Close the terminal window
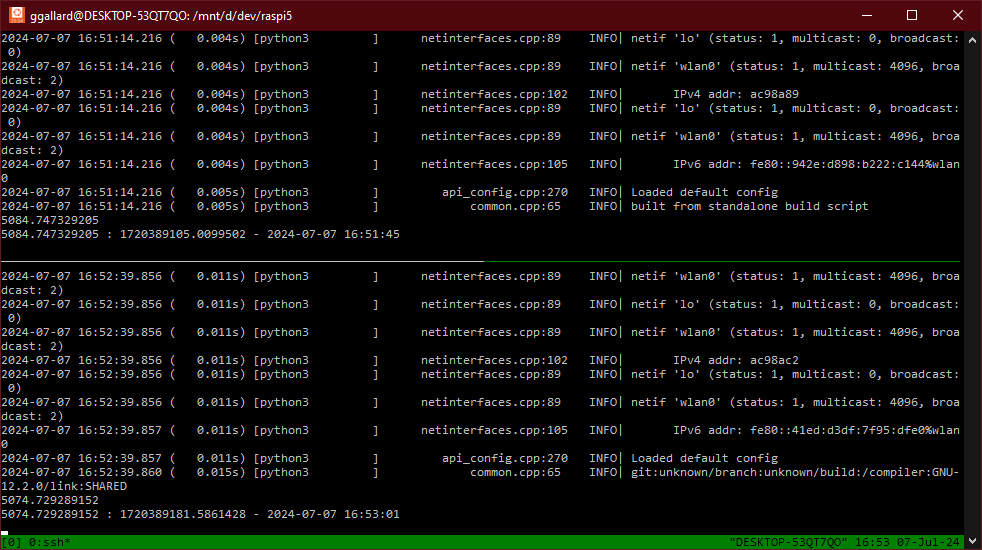Image resolution: width=982 pixels, height=550 pixels. [958, 15]
